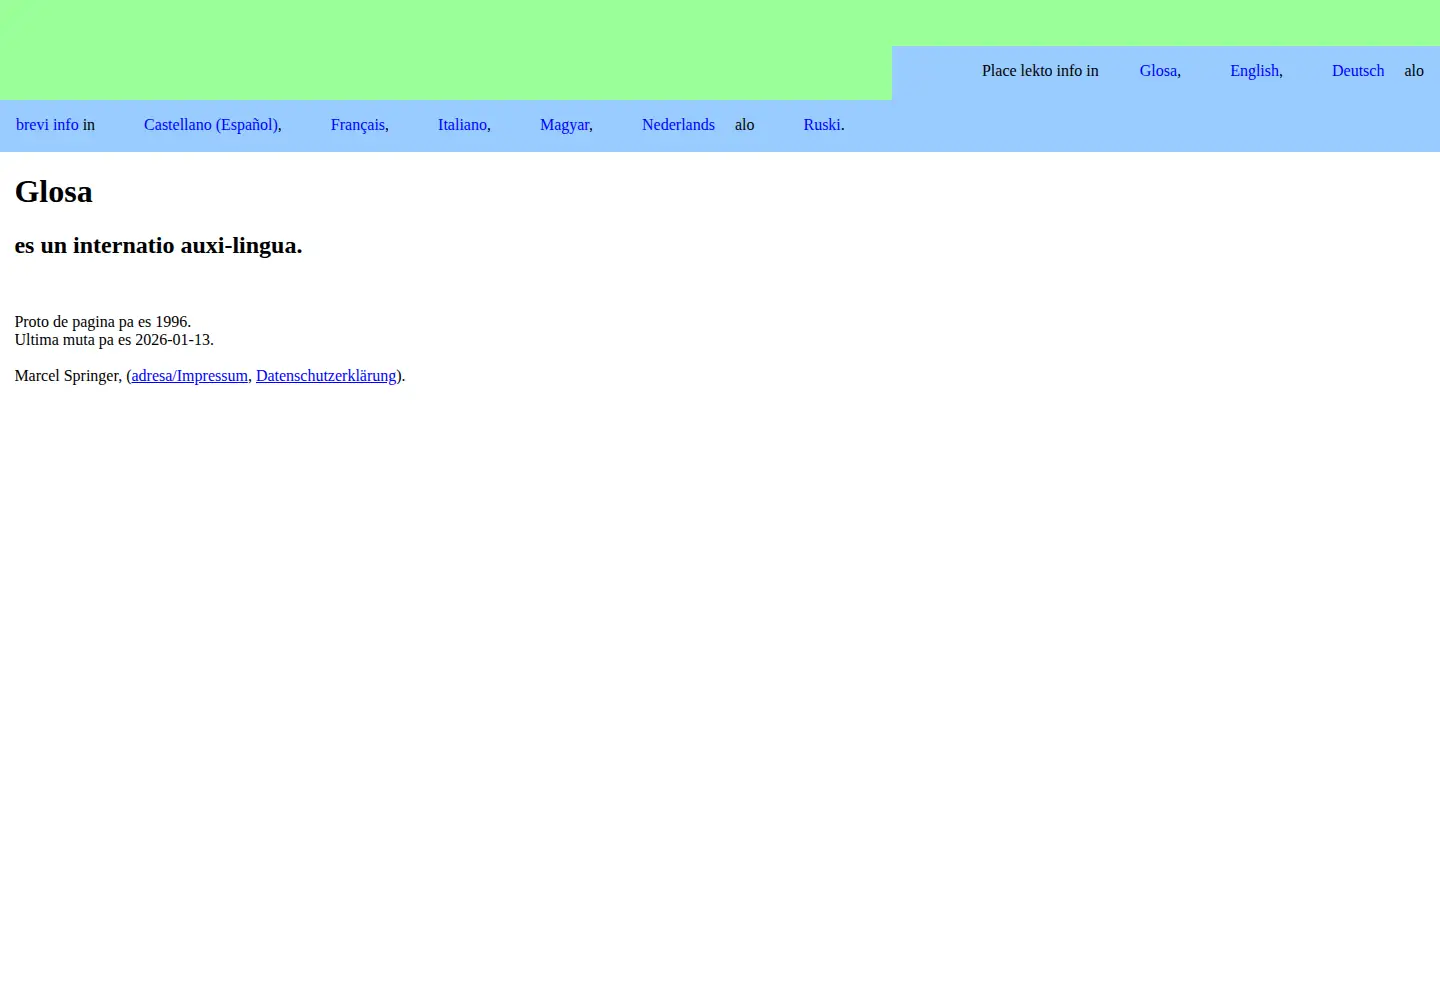Open the Deutsch info link
The width and height of the screenshot is (1440, 1000).
pyautogui.click(x=1358, y=71)
